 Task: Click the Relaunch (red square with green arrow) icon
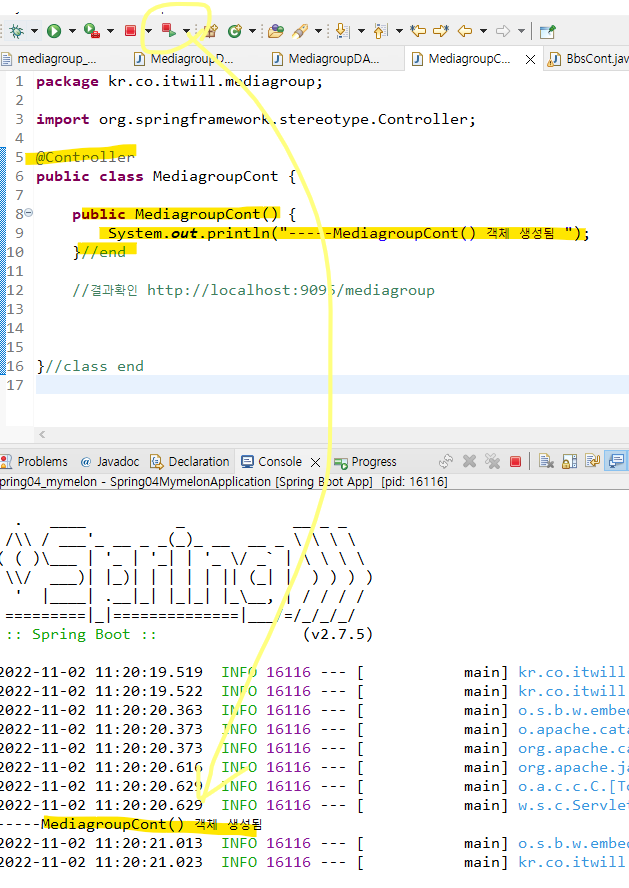point(169,30)
